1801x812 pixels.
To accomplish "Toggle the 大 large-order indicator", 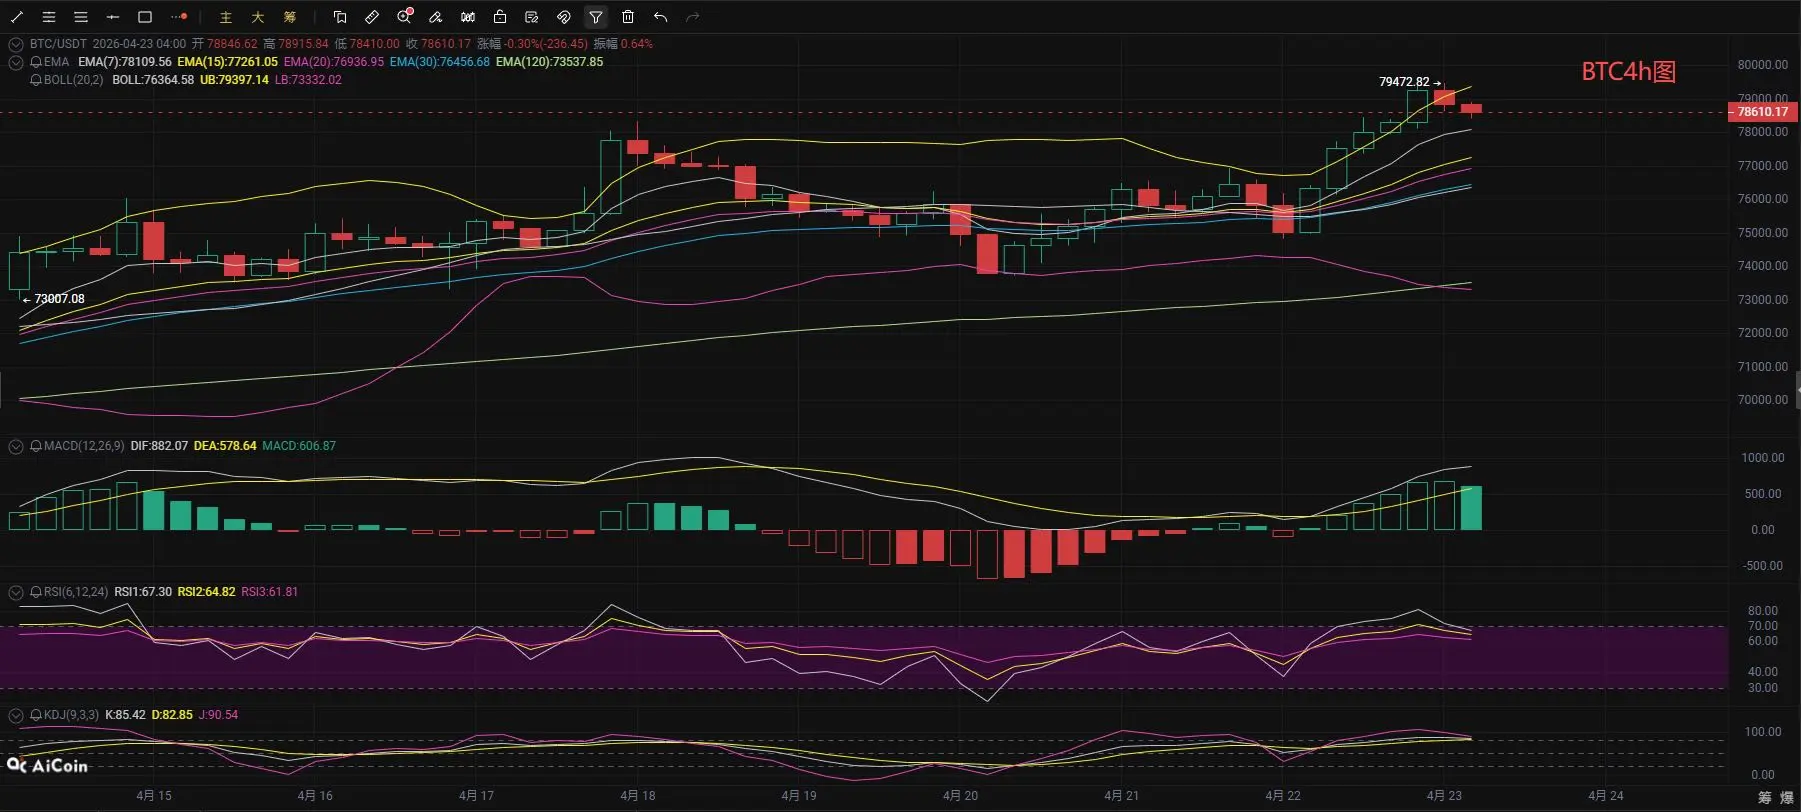I will click(x=258, y=17).
